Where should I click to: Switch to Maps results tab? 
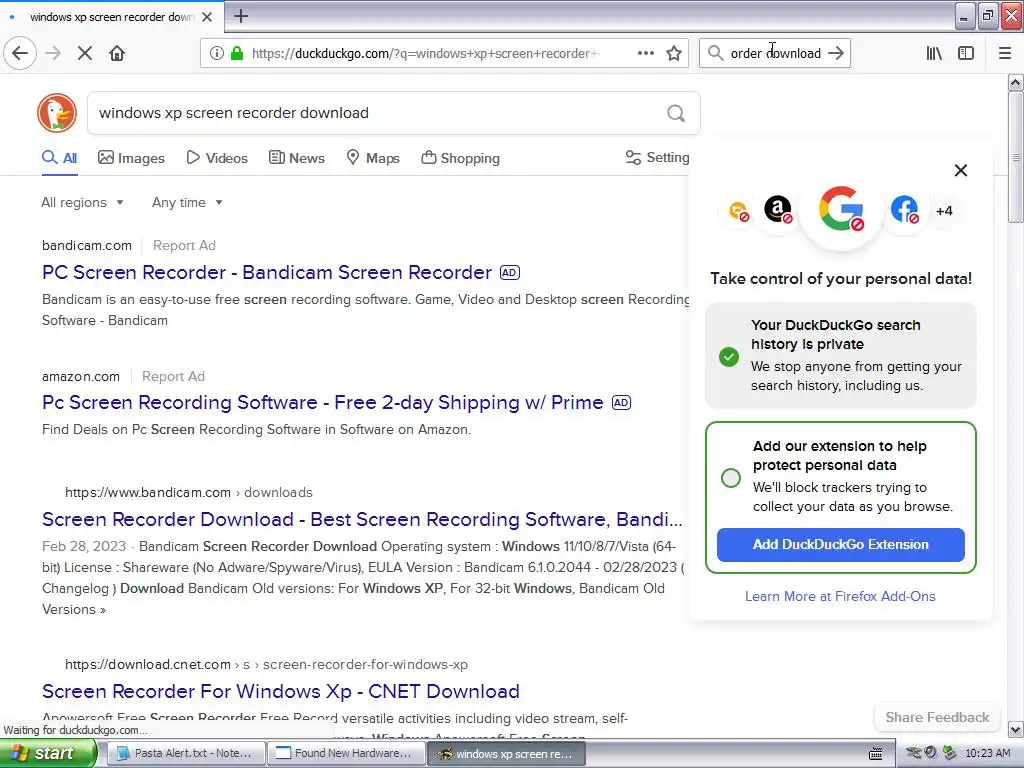click(373, 158)
